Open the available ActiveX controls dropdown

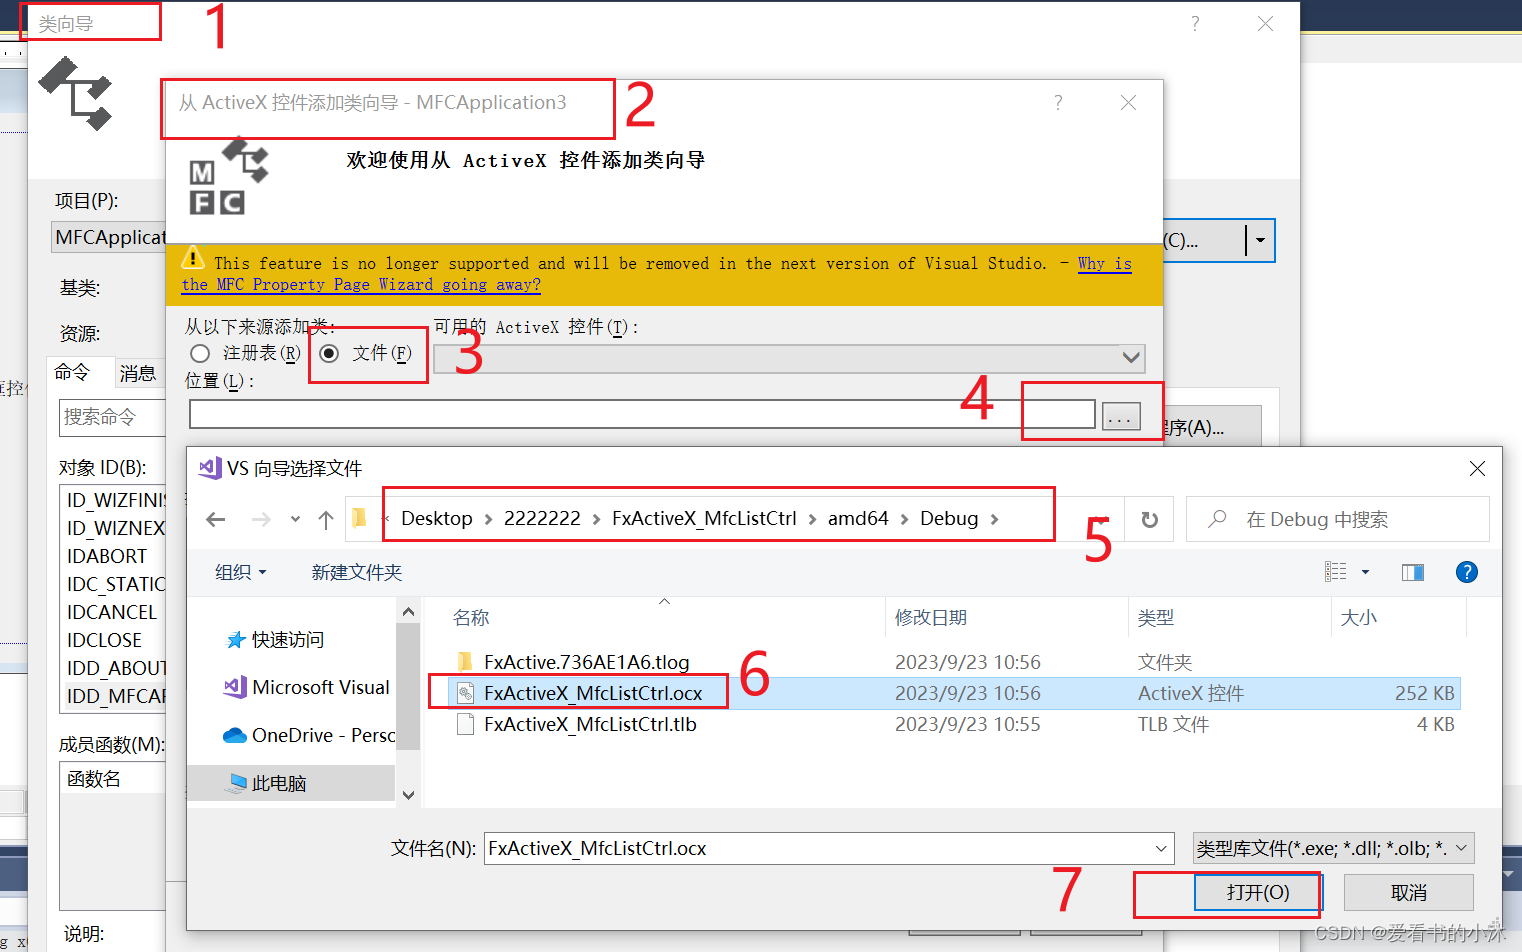pos(1131,358)
